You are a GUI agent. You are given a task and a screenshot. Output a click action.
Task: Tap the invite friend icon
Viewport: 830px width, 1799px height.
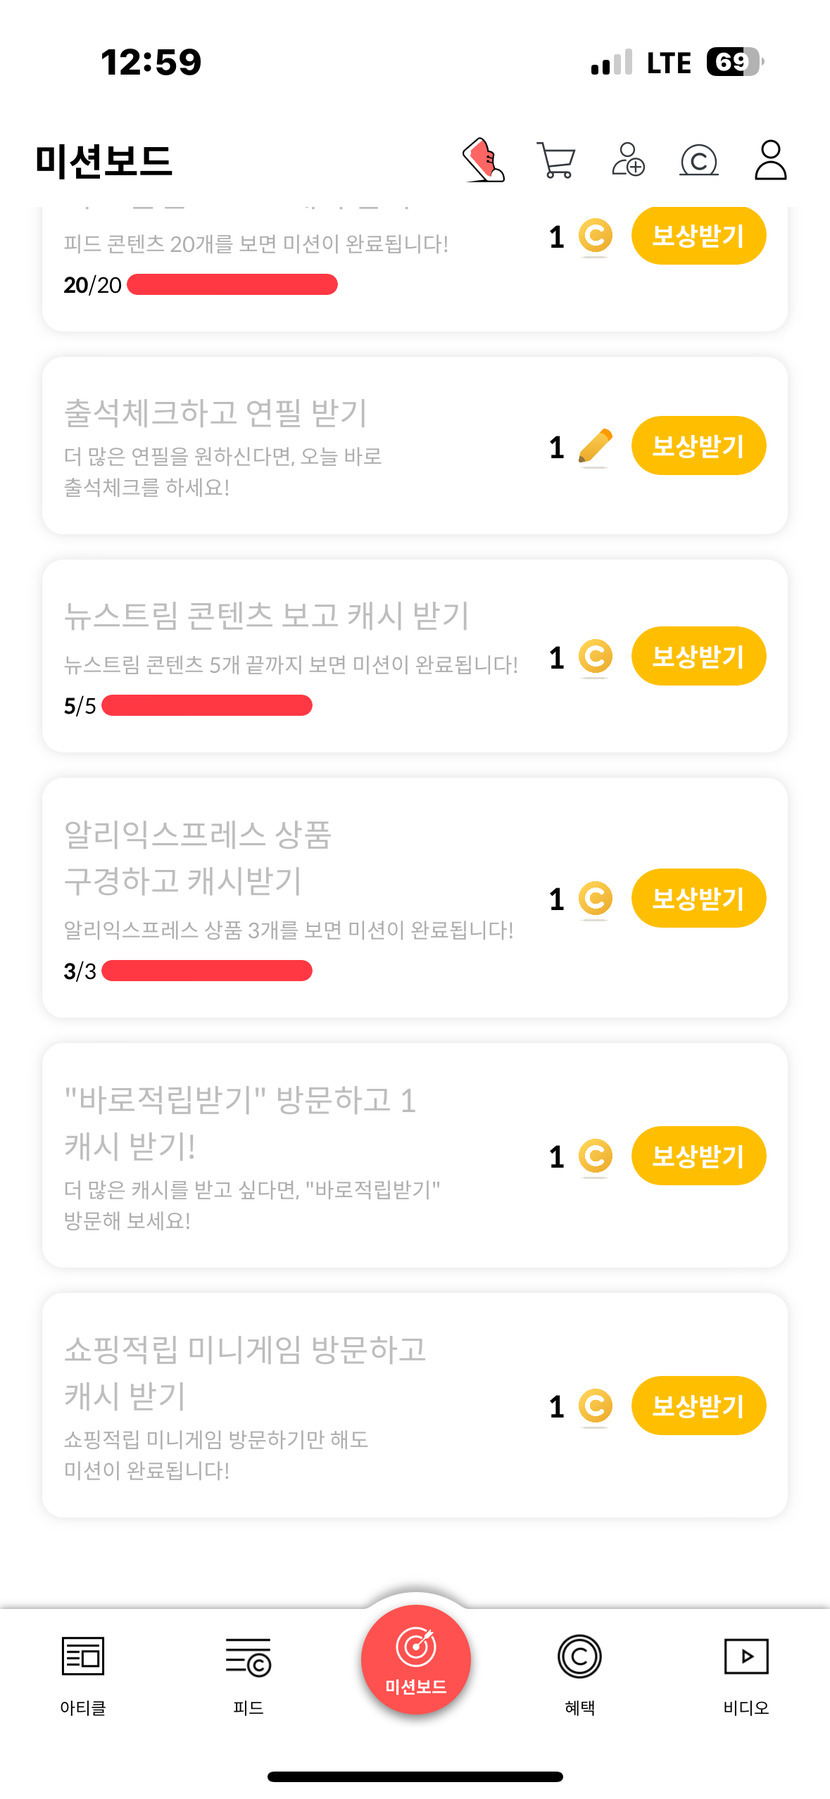click(628, 160)
